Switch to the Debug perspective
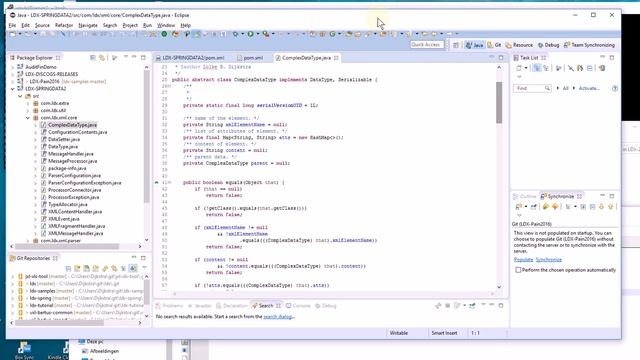 (549, 45)
